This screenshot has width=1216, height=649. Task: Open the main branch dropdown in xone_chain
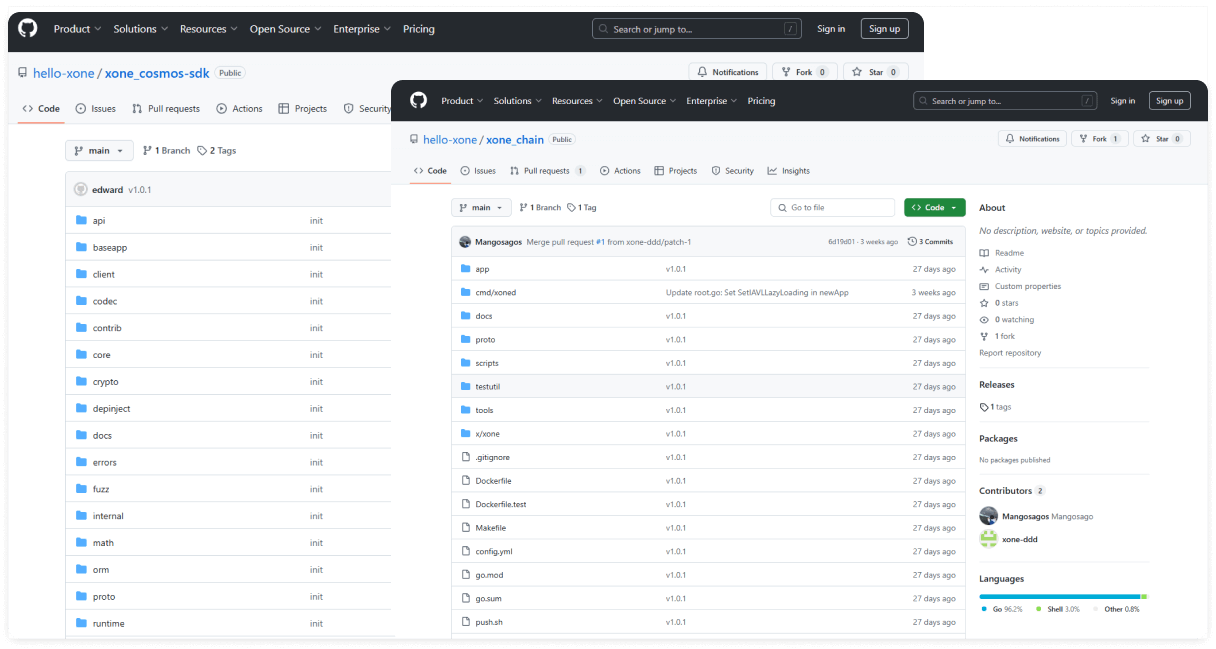coord(481,207)
